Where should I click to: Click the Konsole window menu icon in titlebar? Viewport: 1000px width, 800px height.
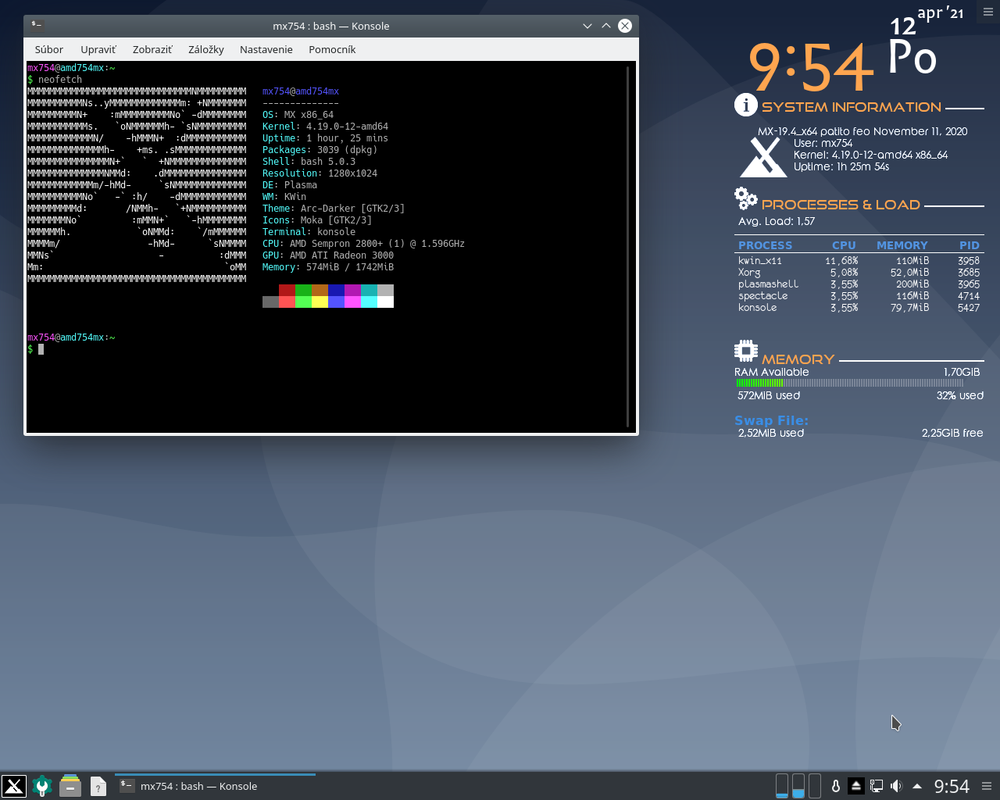coord(37,25)
